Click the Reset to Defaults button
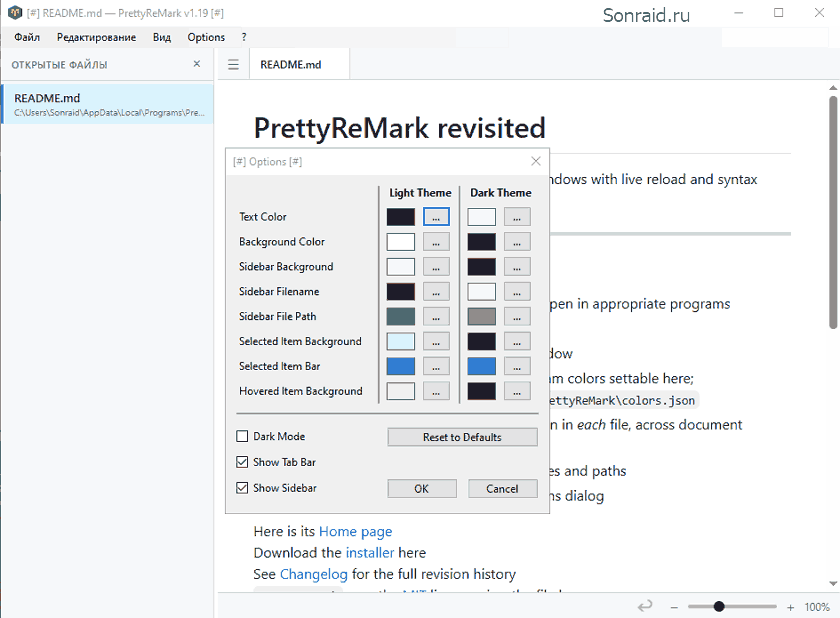This screenshot has width=840, height=618. pos(462,437)
